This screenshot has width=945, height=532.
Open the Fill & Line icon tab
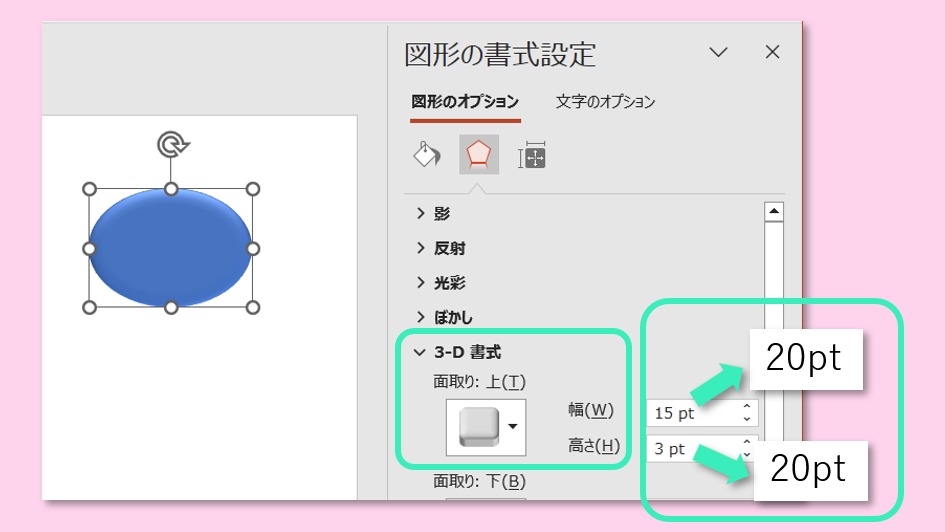[x=427, y=155]
